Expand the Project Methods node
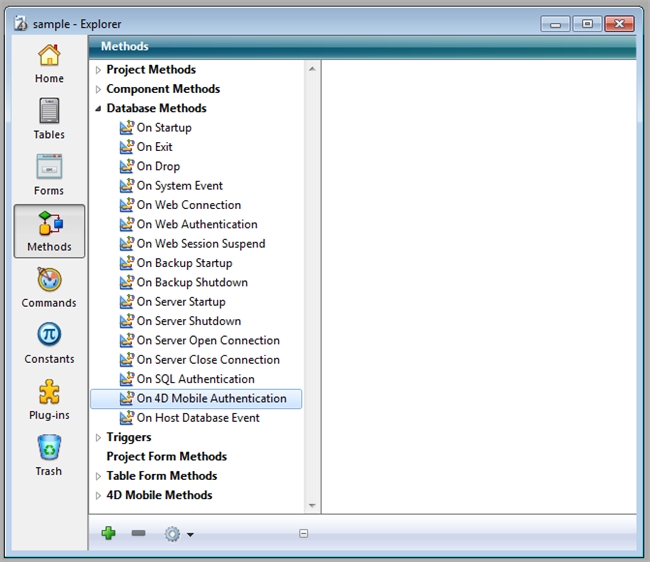The image size is (650, 562). (x=98, y=70)
